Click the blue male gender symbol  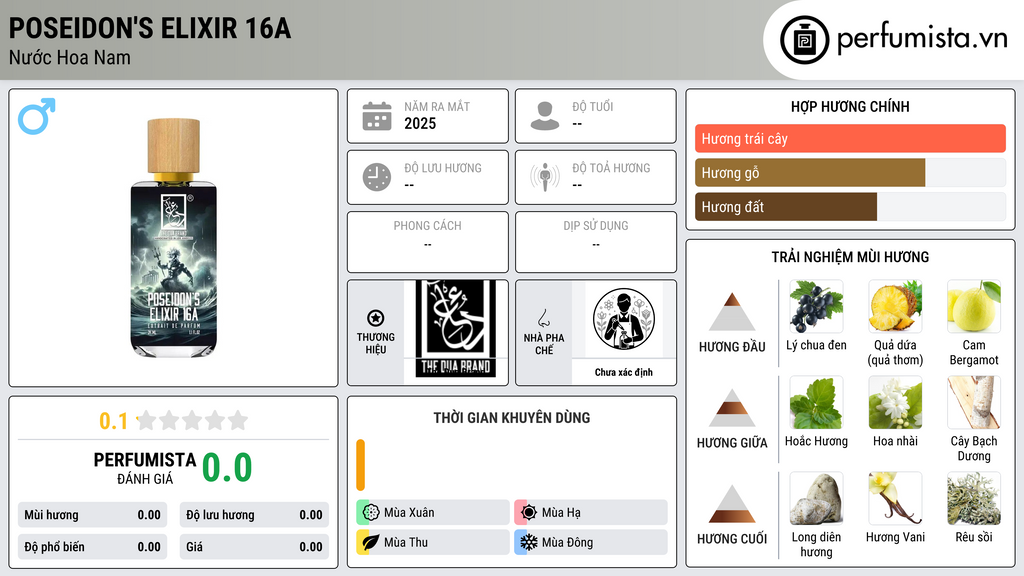point(37,116)
